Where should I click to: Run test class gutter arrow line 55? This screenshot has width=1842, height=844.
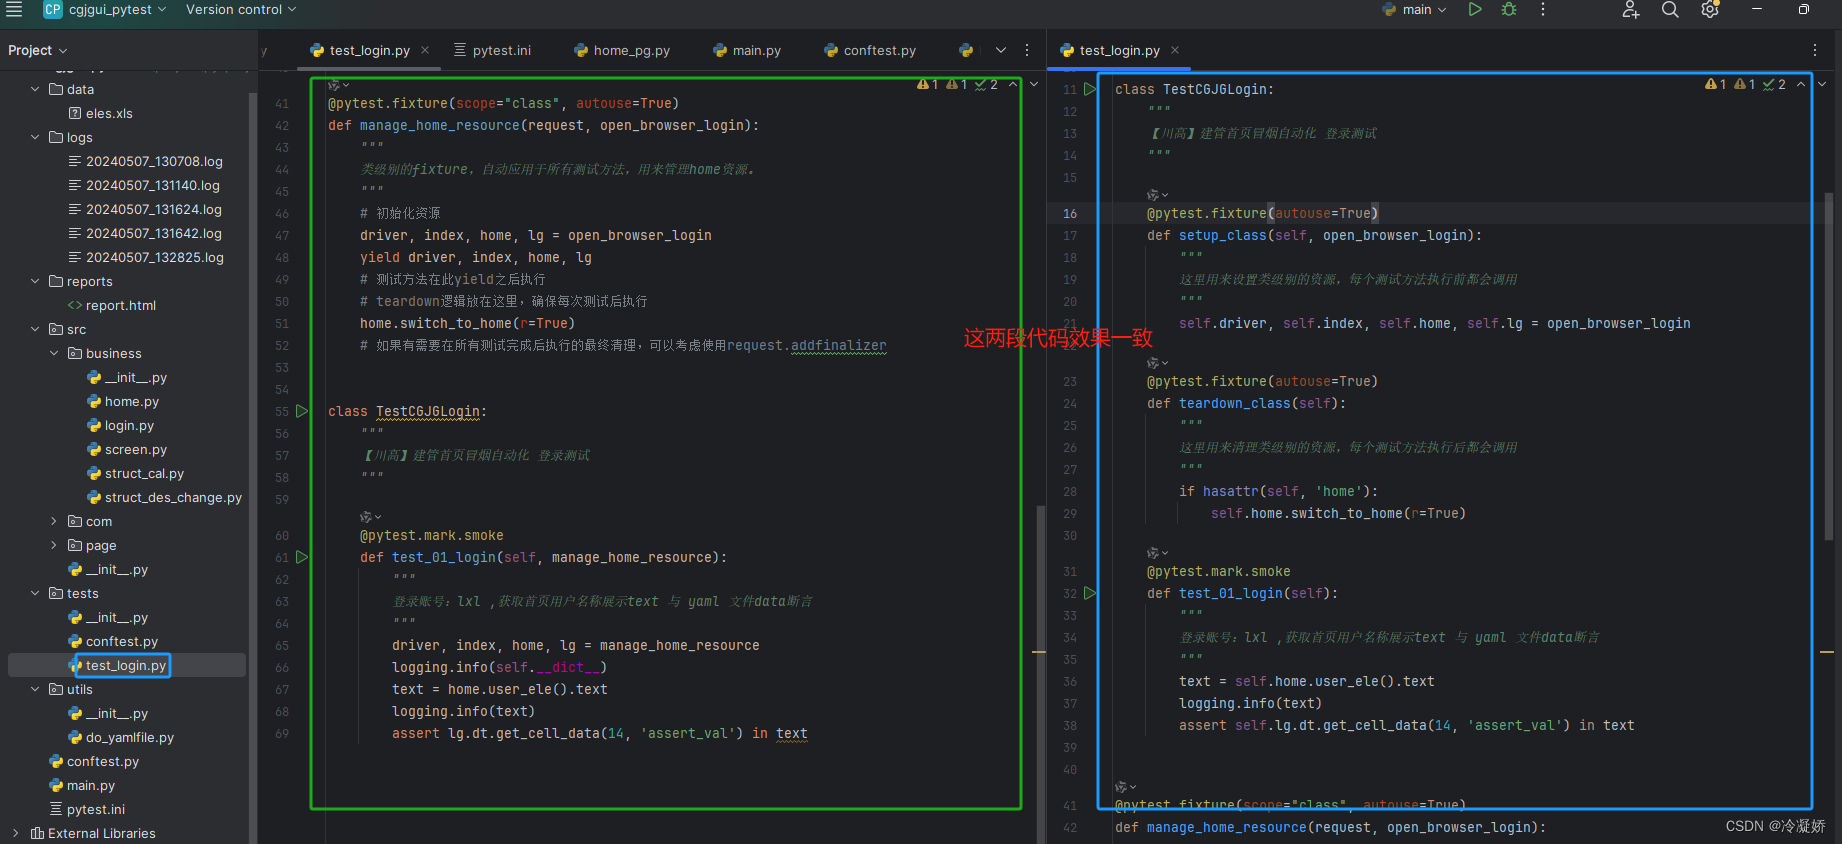point(302,411)
